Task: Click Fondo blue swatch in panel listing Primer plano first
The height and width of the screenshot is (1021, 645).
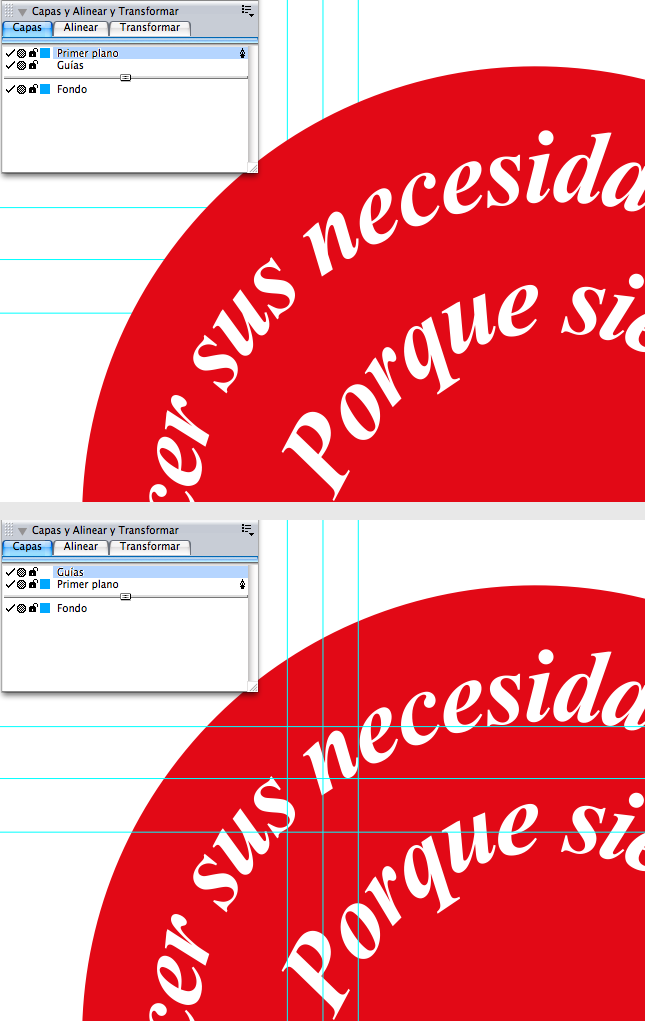Action: 46,89
